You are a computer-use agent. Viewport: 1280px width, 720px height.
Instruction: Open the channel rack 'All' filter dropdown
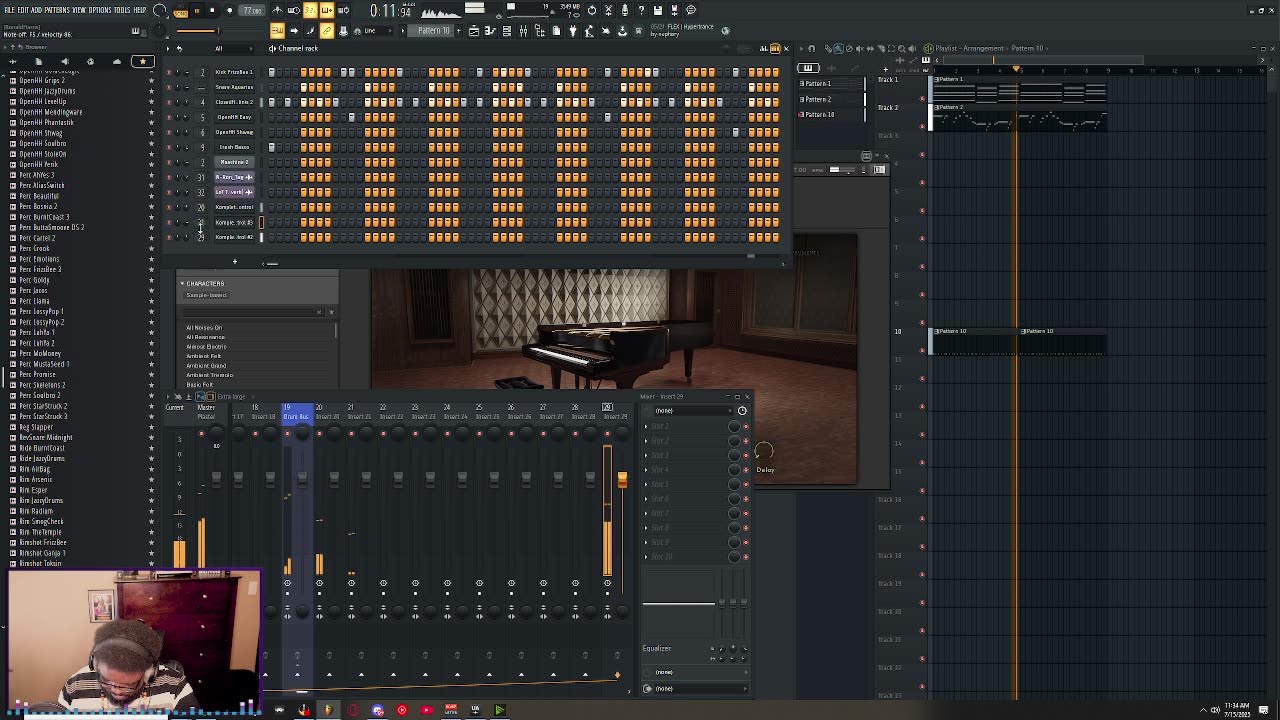coord(218,48)
